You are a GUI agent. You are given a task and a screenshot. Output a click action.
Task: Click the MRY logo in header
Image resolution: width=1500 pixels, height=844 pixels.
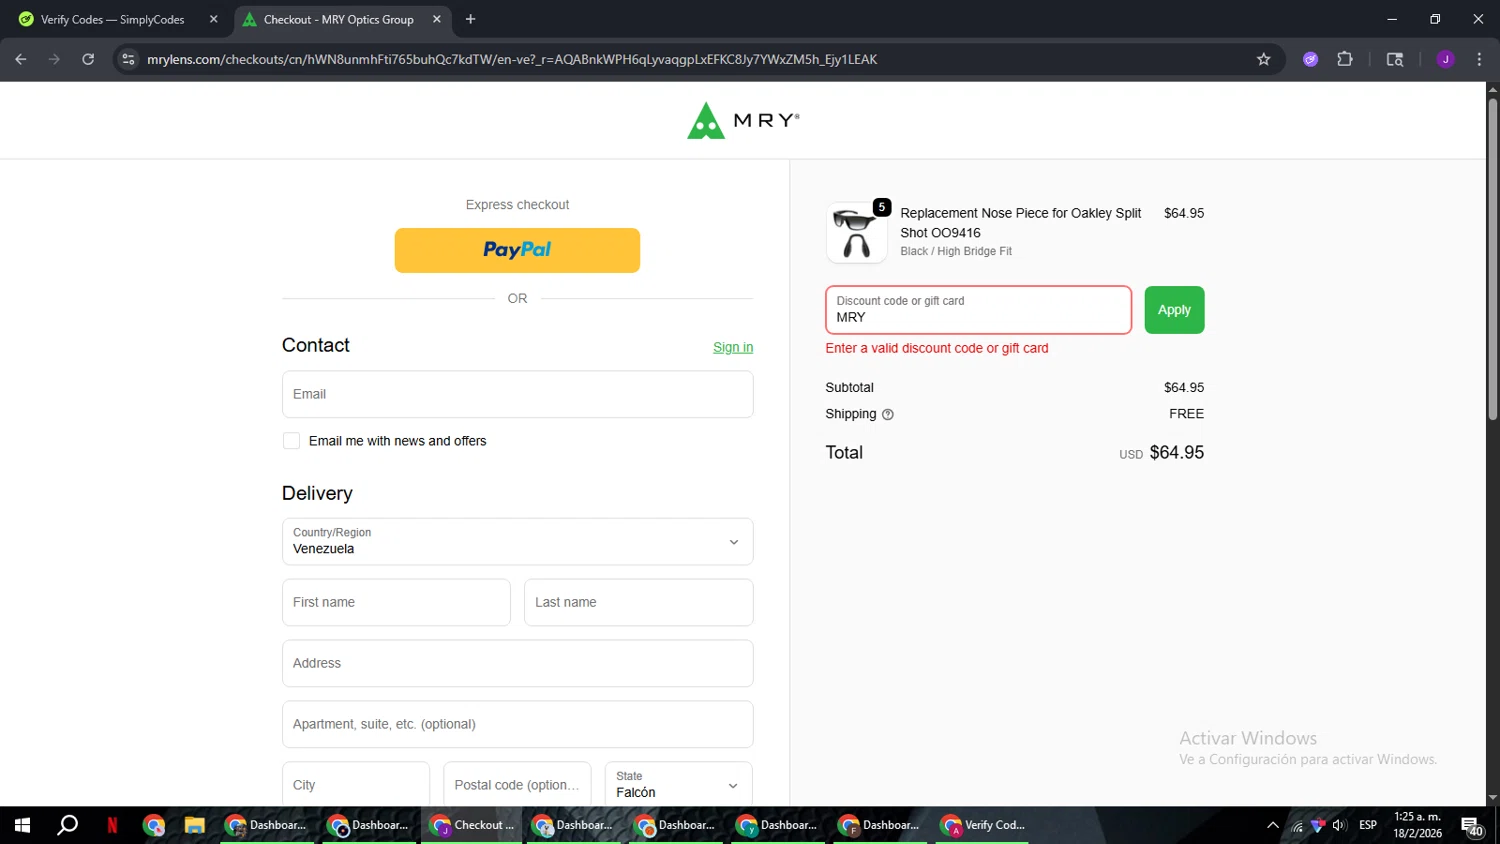(x=743, y=120)
